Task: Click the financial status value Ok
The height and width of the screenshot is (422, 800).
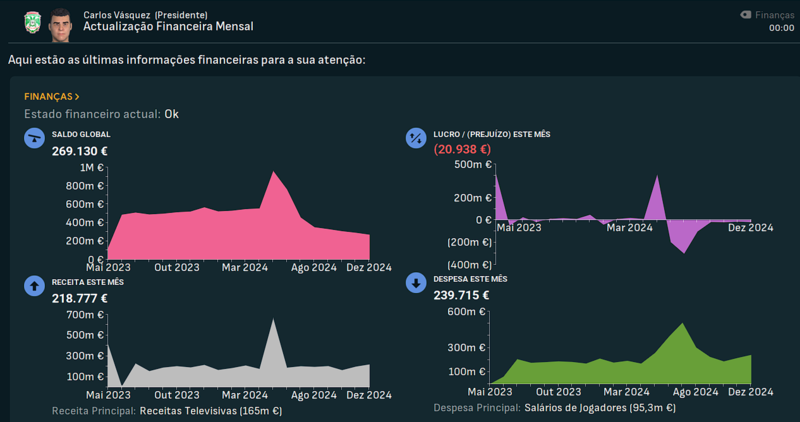Action: [171, 114]
